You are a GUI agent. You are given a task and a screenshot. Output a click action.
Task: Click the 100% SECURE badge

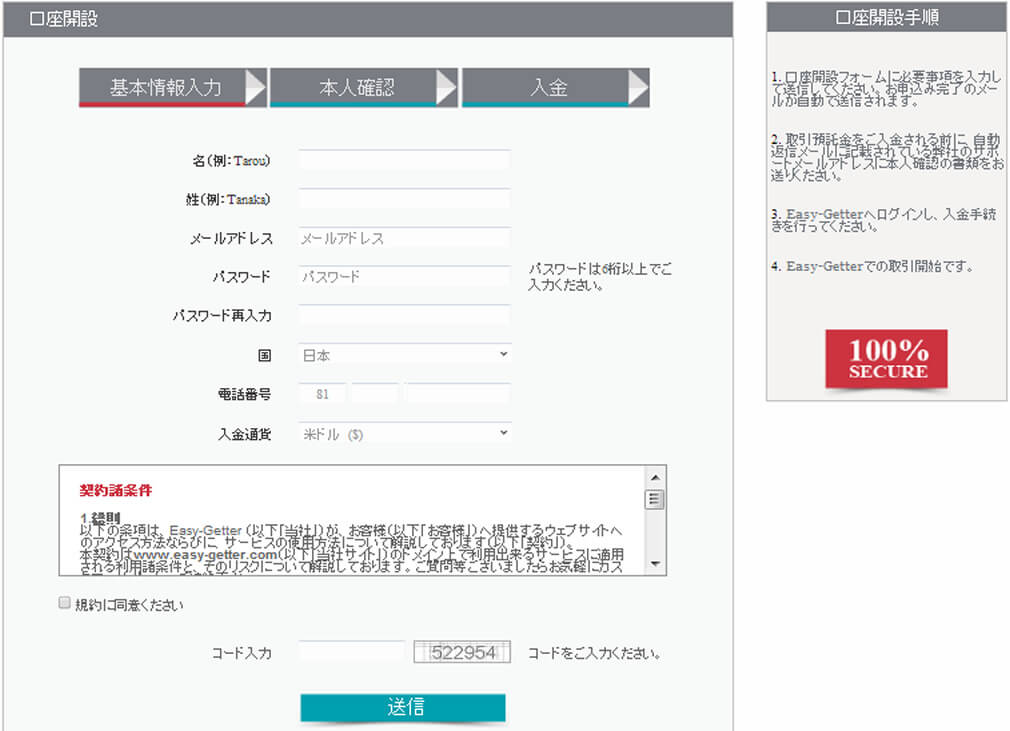886,359
